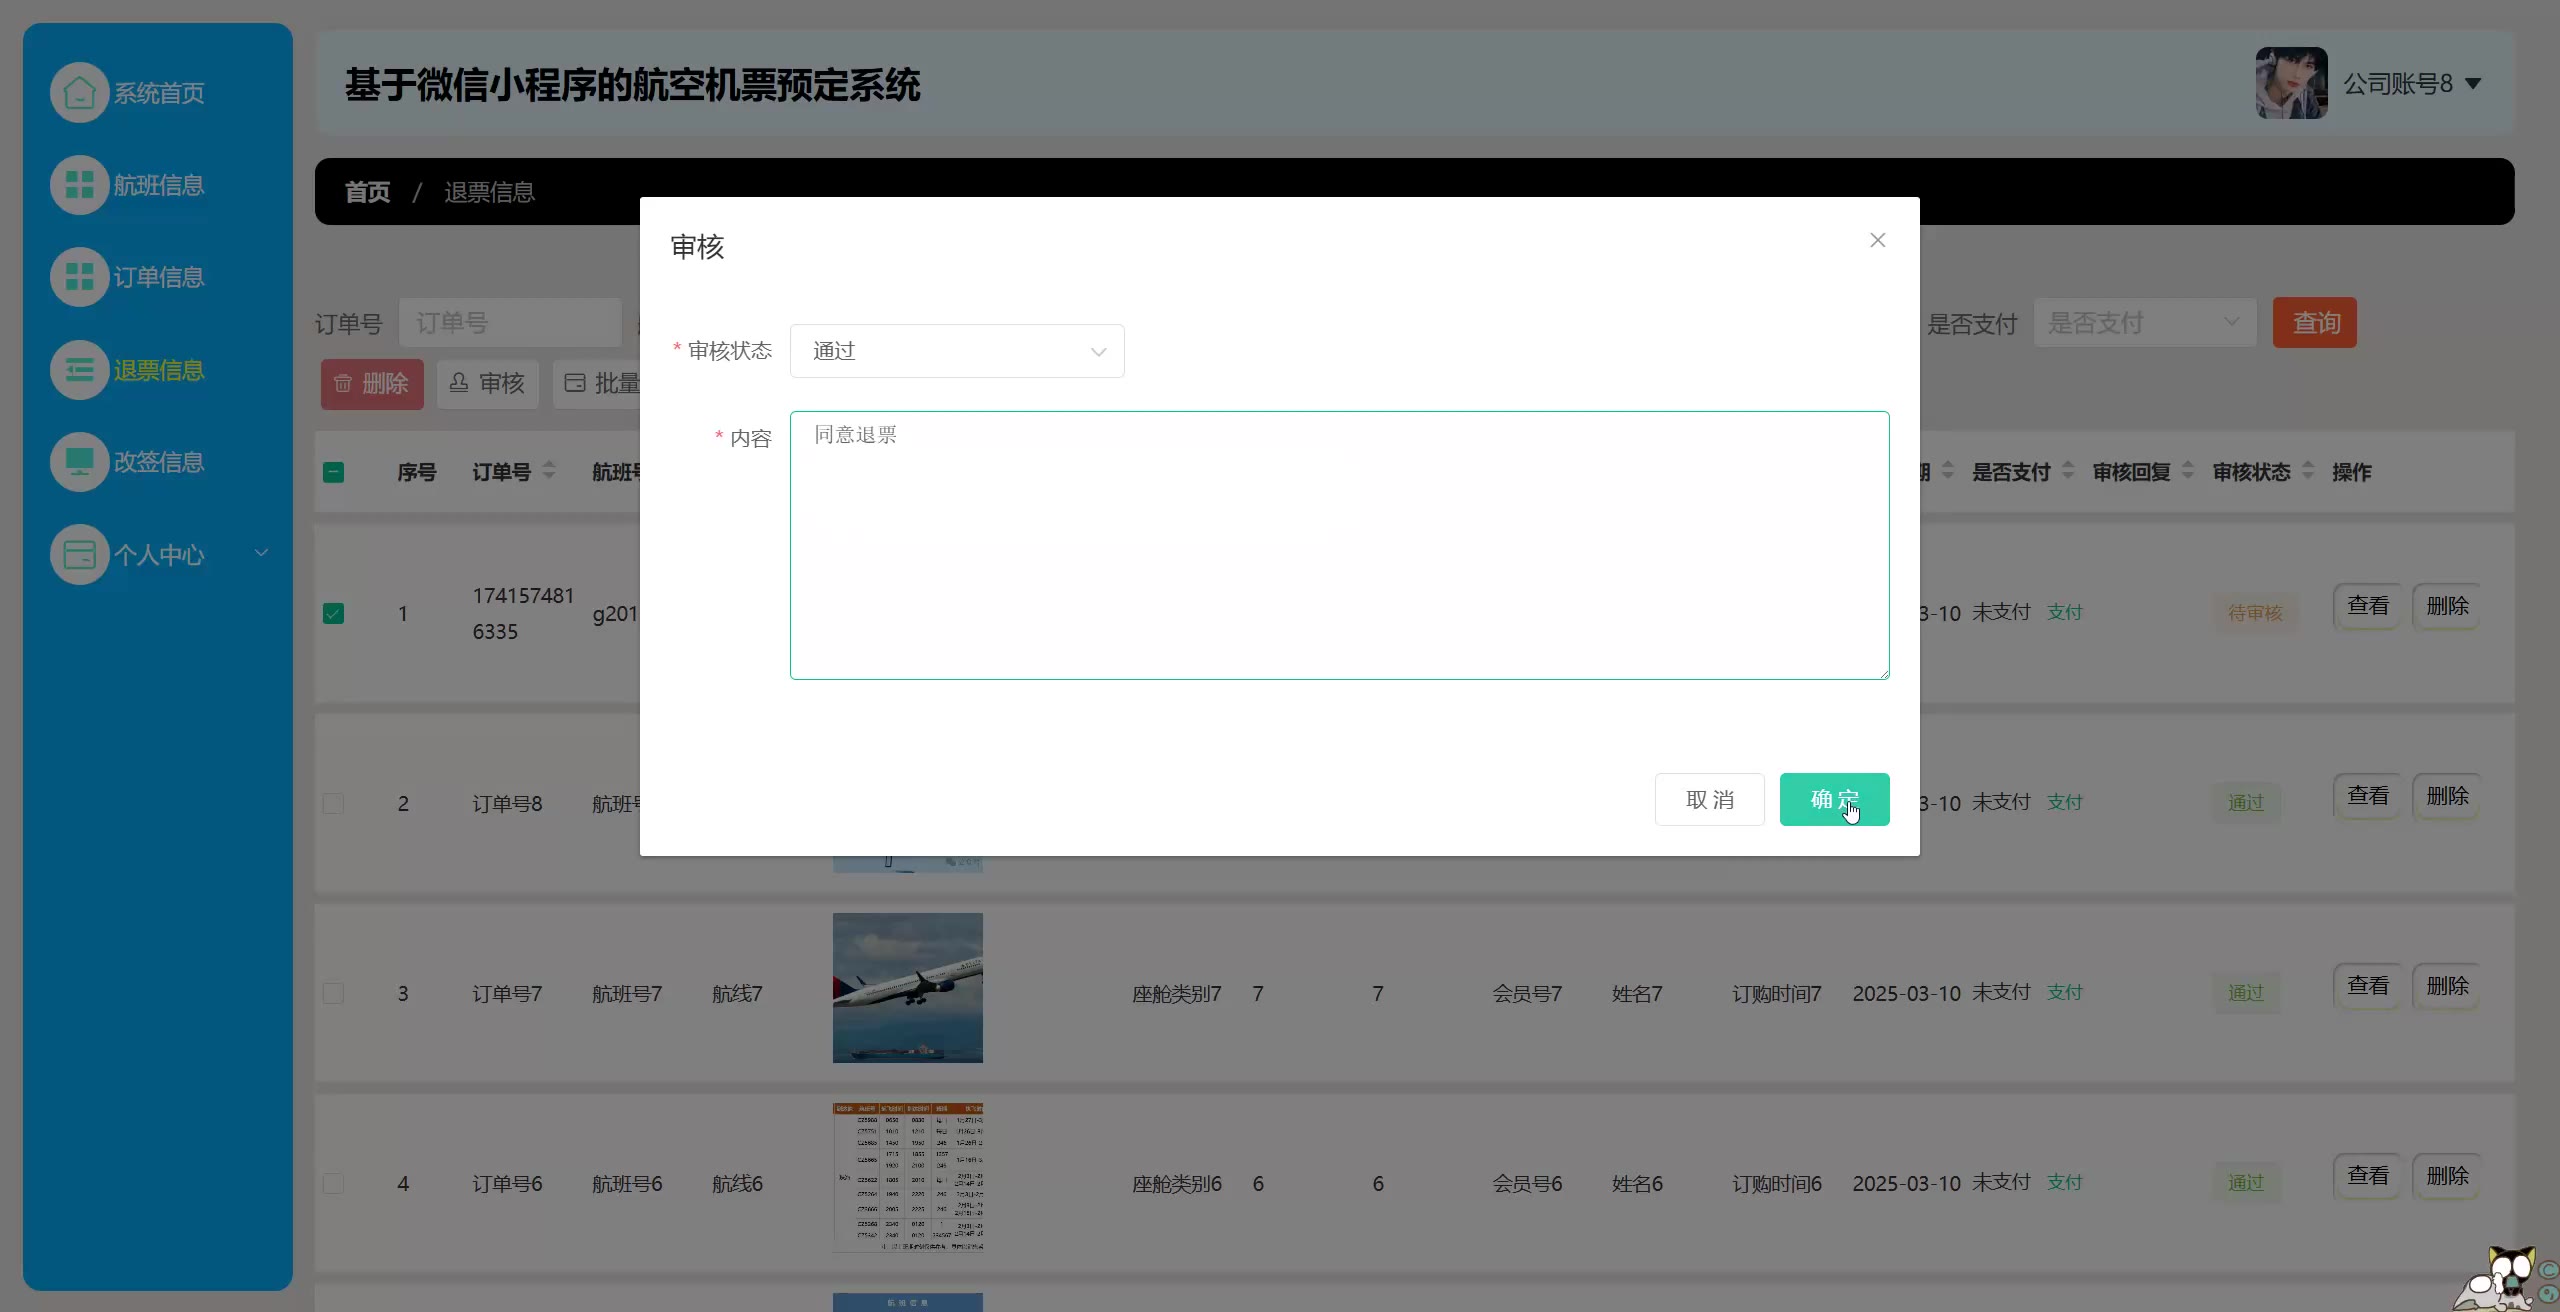Click inside the 内容 text area
The image size is (2560, 1312).
click(1339, 545)
